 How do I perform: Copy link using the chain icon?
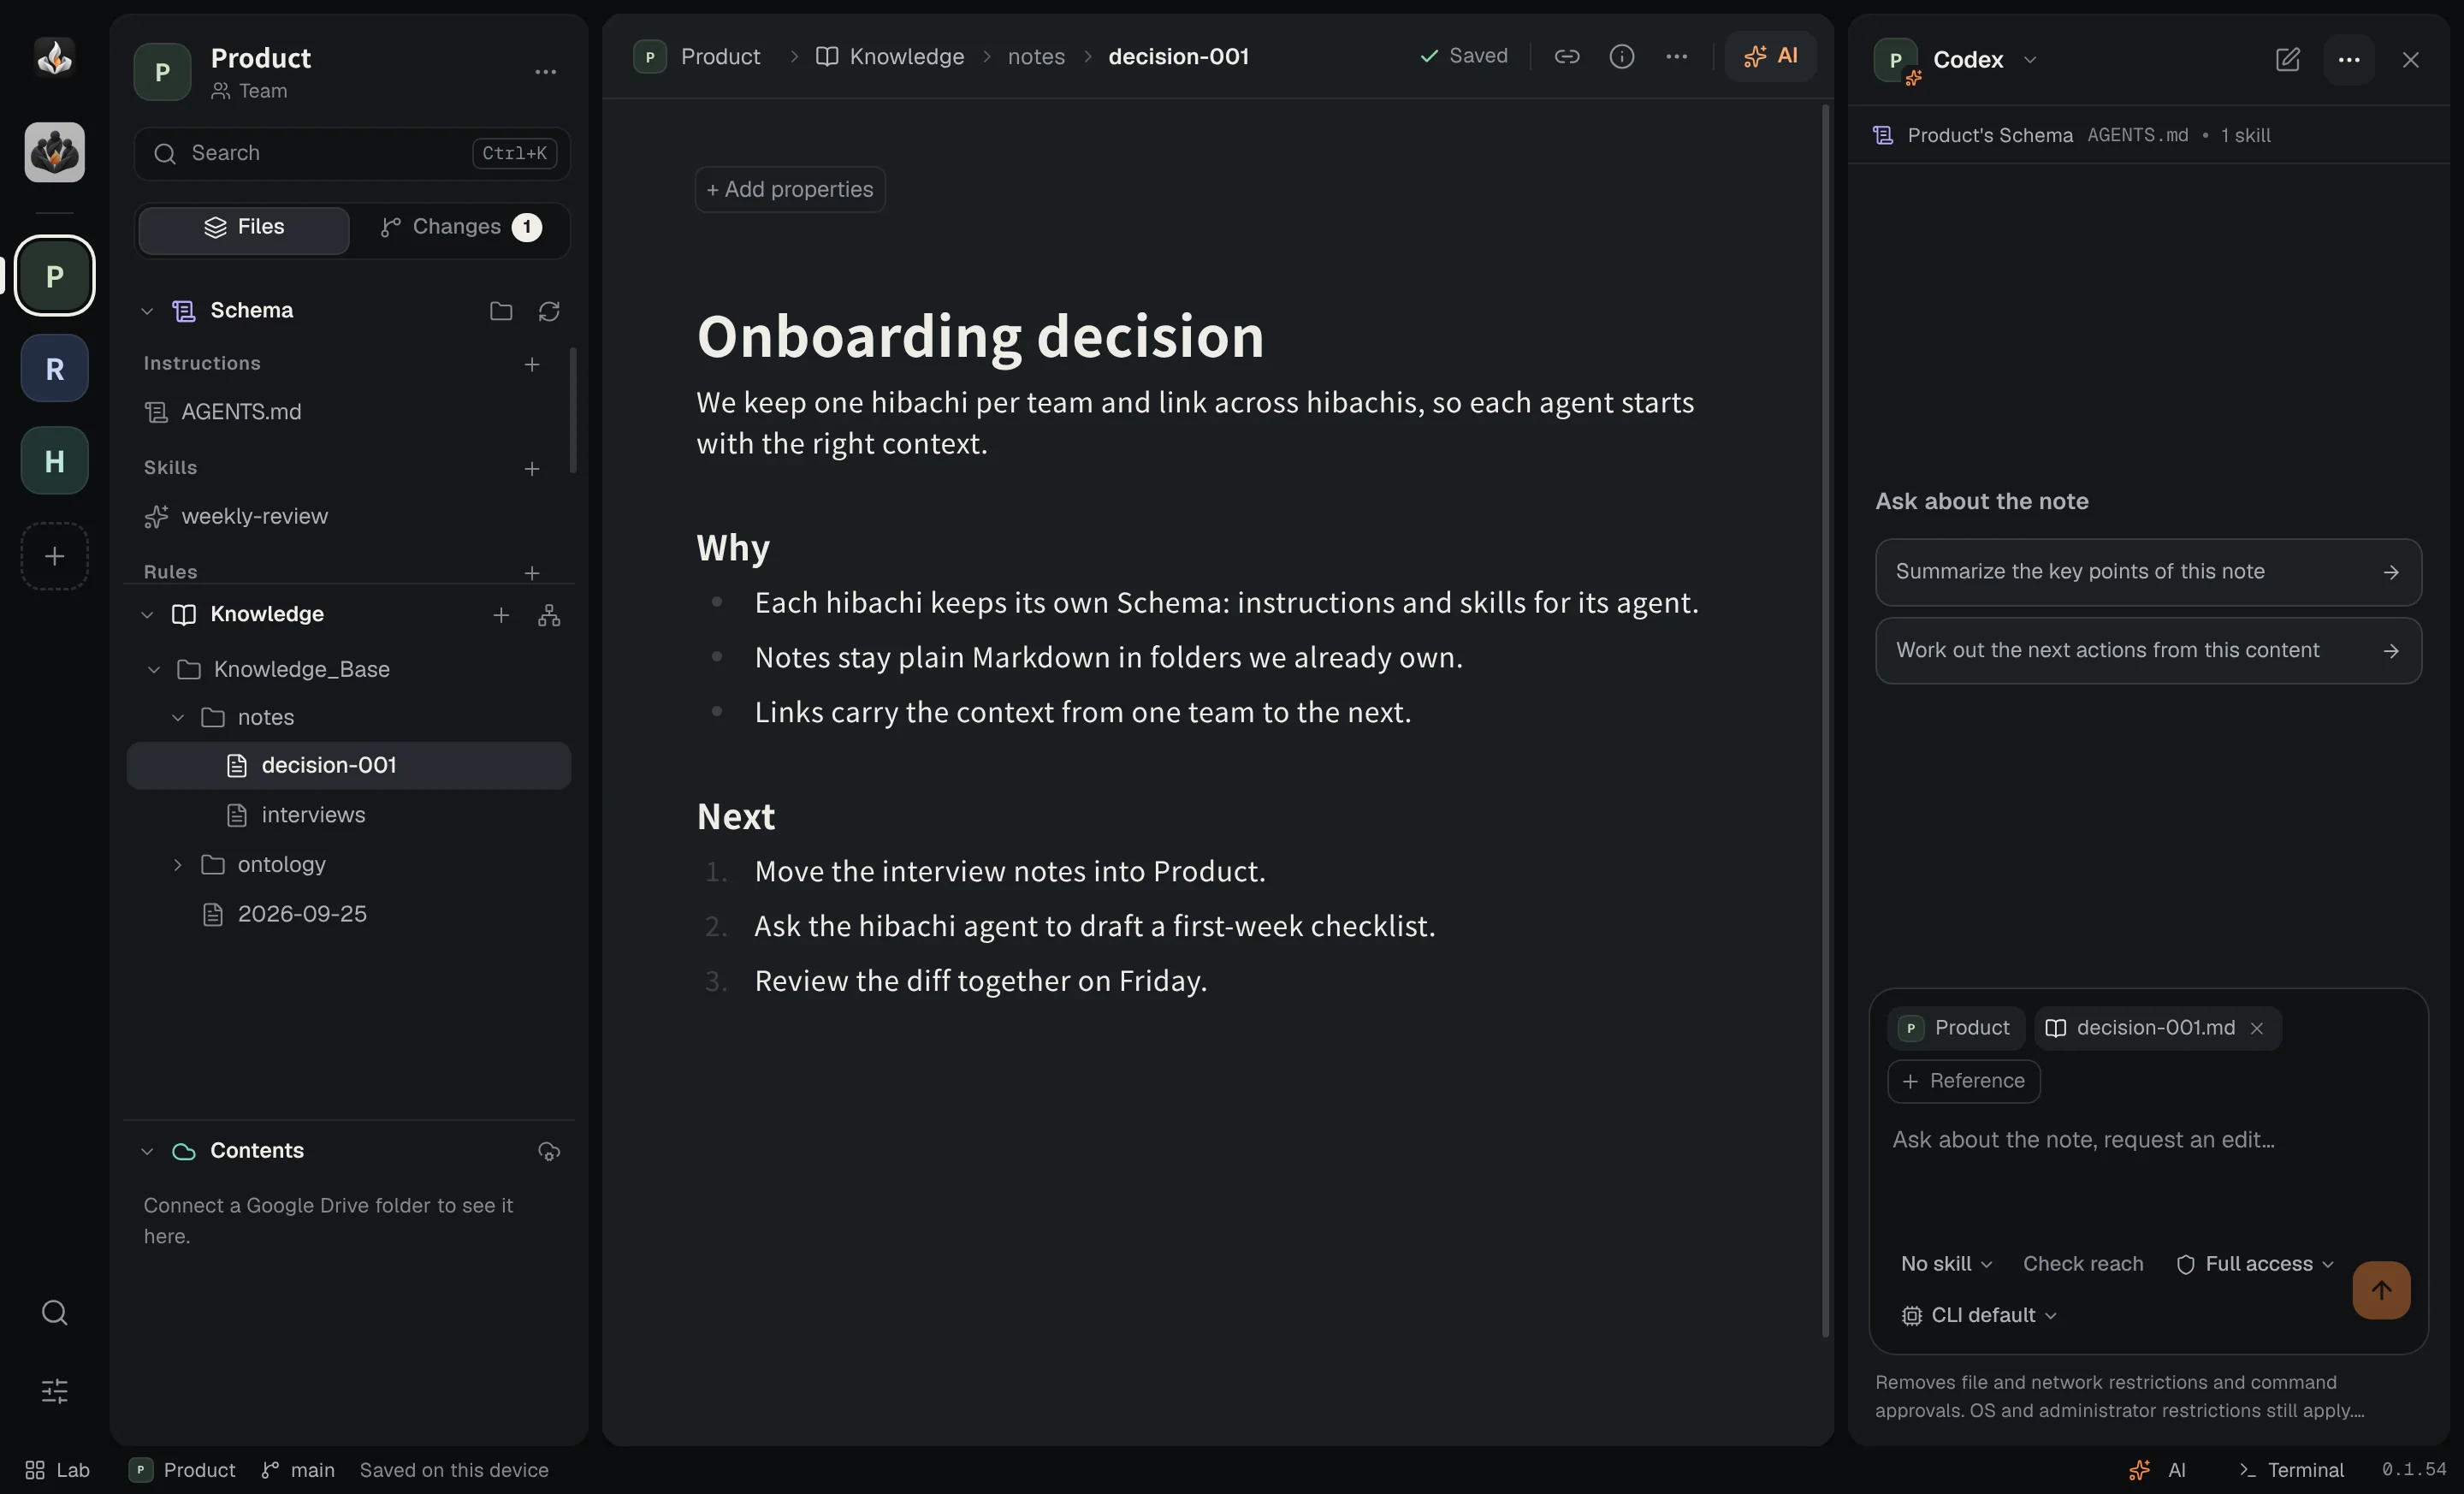[x=1566, y=56]
